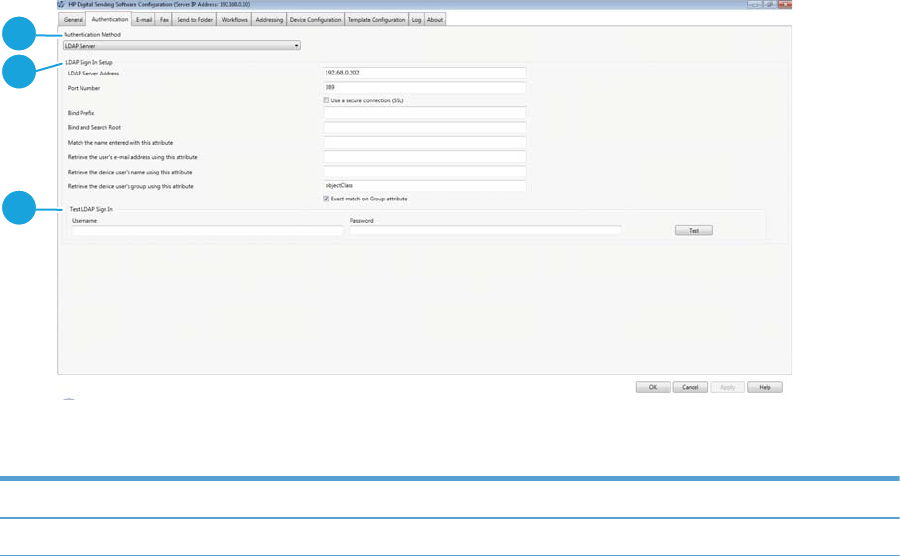
Task: Expand the Authentication Method dropdown
Action: [x=181, y=45]
